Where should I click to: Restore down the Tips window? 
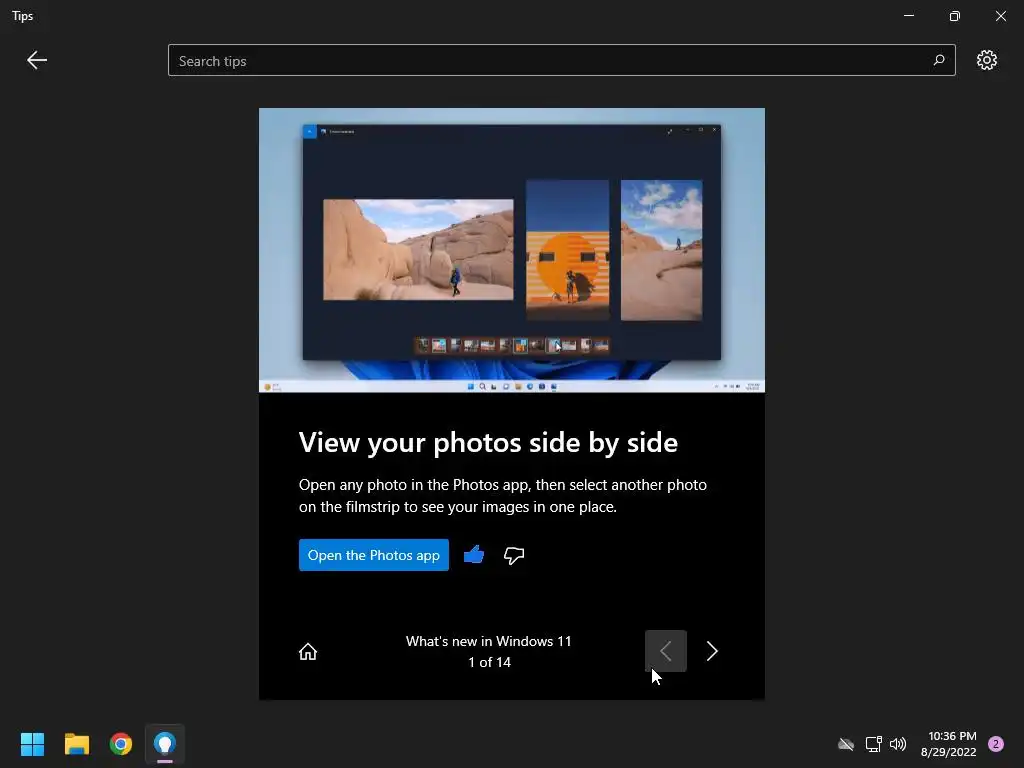click(x=955, y=16)
